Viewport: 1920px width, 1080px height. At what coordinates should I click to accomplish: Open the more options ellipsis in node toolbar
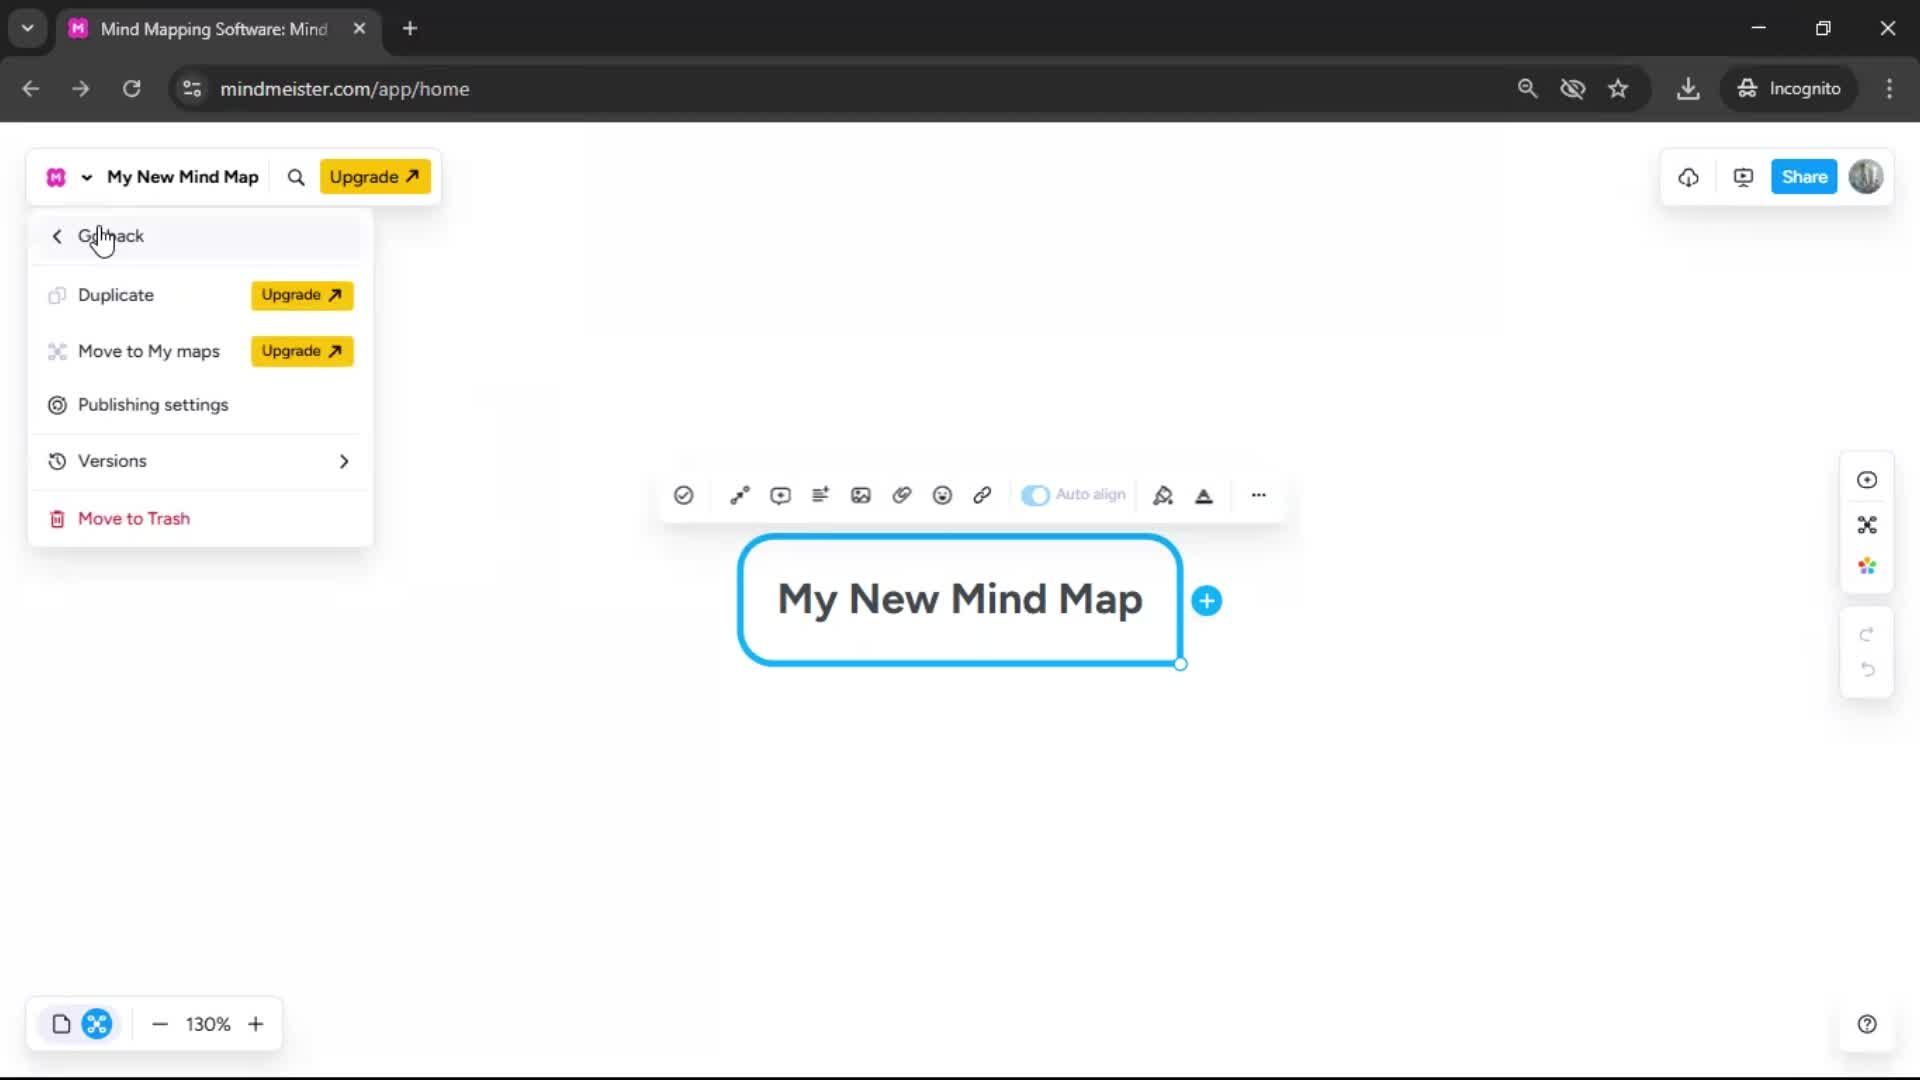pos(1259,495)
